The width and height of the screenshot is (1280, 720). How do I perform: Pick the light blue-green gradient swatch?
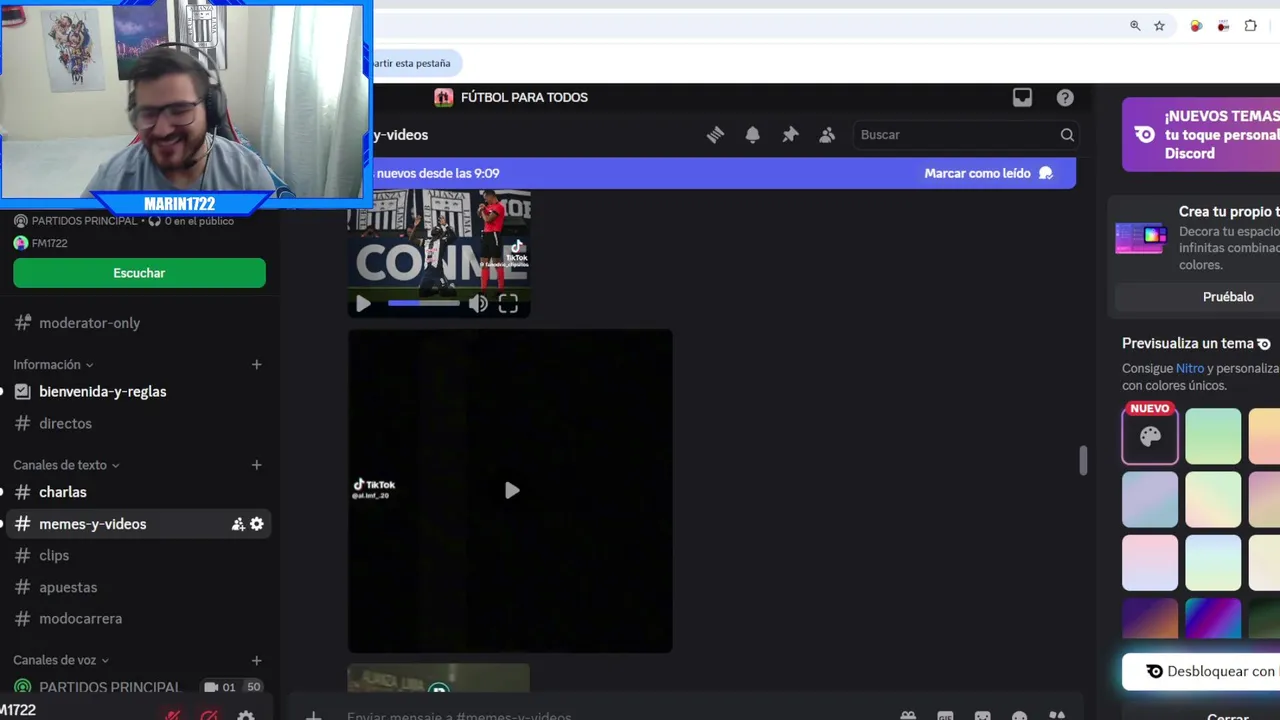[x=1213, y=562]
